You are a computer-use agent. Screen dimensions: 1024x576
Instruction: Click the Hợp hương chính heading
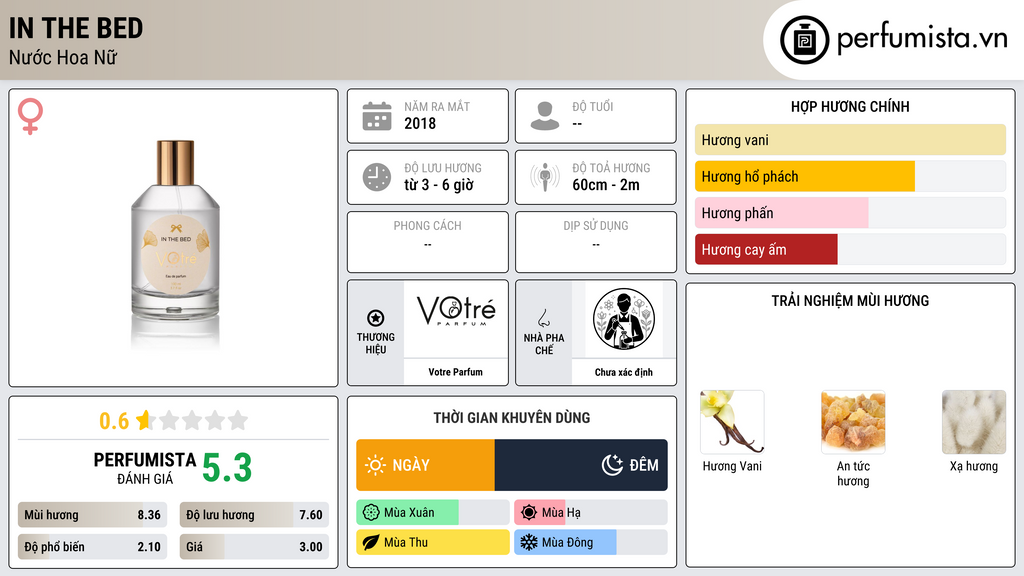point(850,106)
